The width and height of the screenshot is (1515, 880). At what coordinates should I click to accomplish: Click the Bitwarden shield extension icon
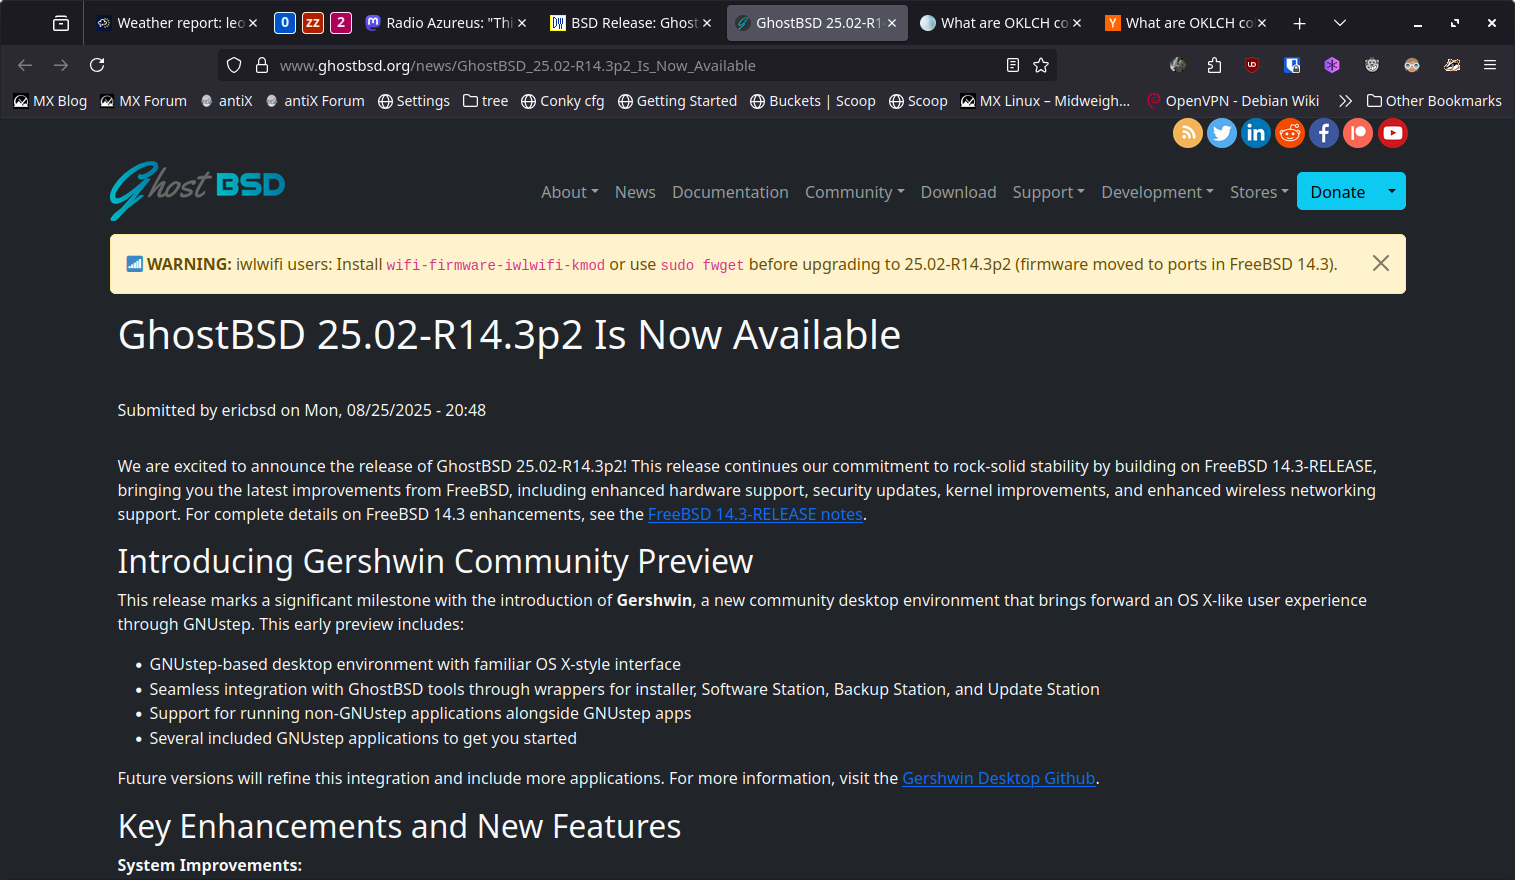[x=1292, y=65]
